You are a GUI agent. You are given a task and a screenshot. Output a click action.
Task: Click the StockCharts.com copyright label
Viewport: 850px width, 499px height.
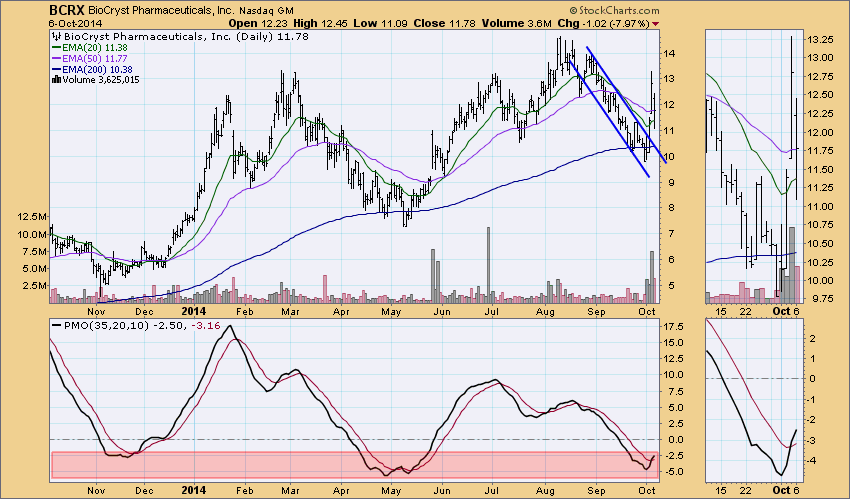click(x=615, y=10)
